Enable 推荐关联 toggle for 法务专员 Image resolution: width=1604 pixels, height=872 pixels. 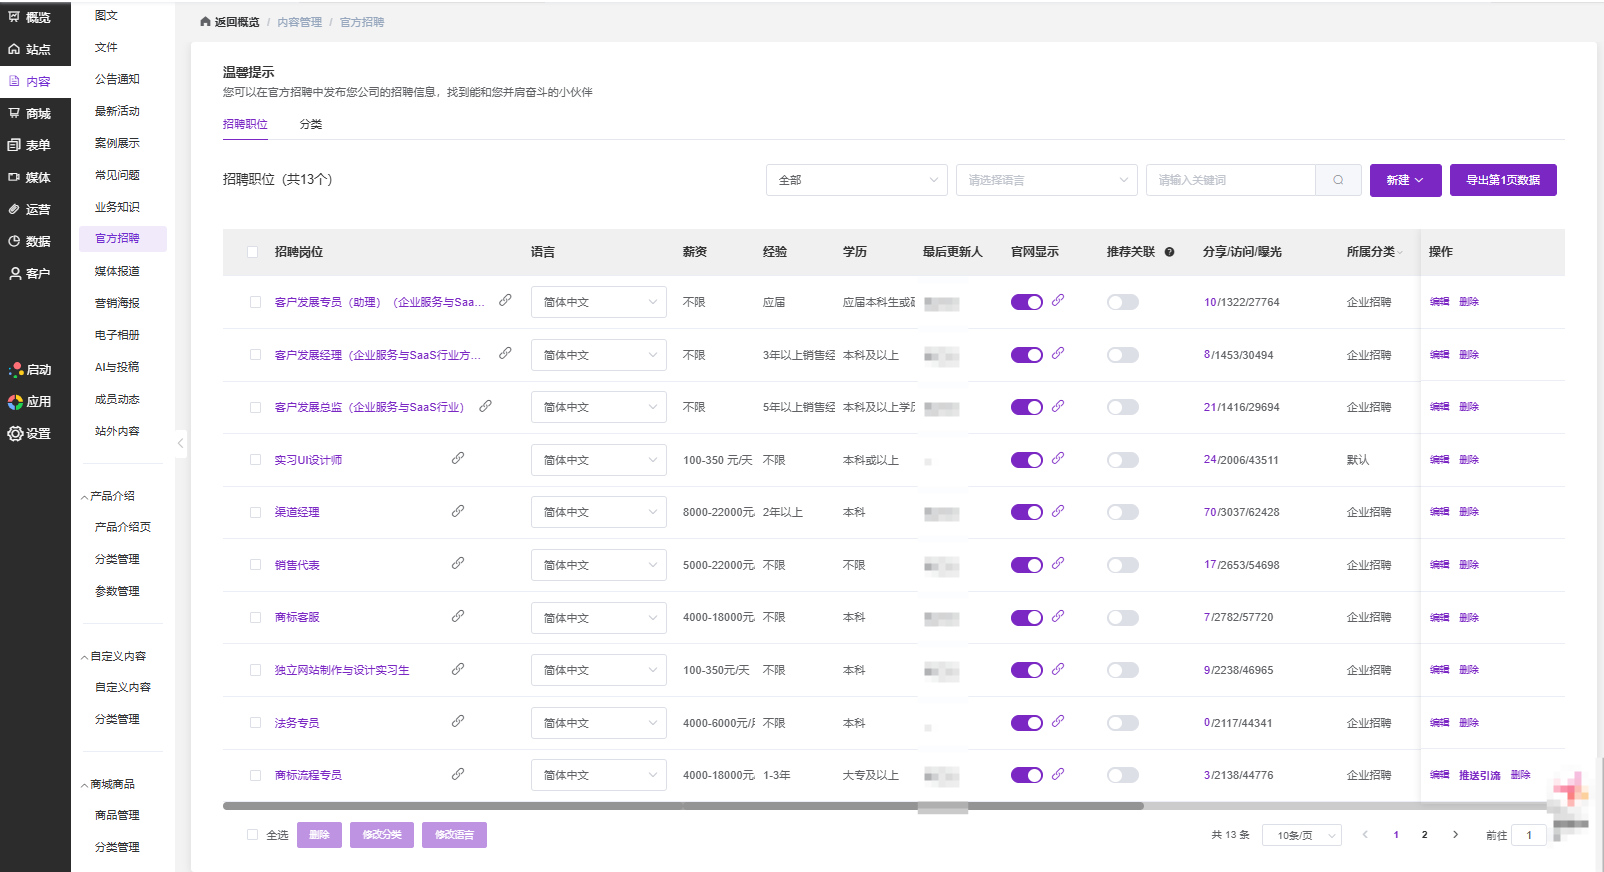(1122, 723)
